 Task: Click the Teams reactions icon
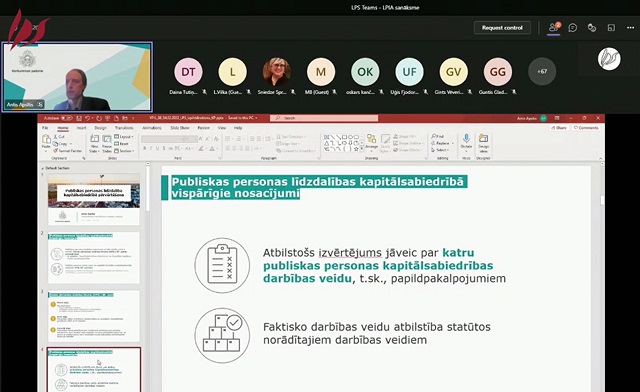pyautogui.click(x=592, y=28)
